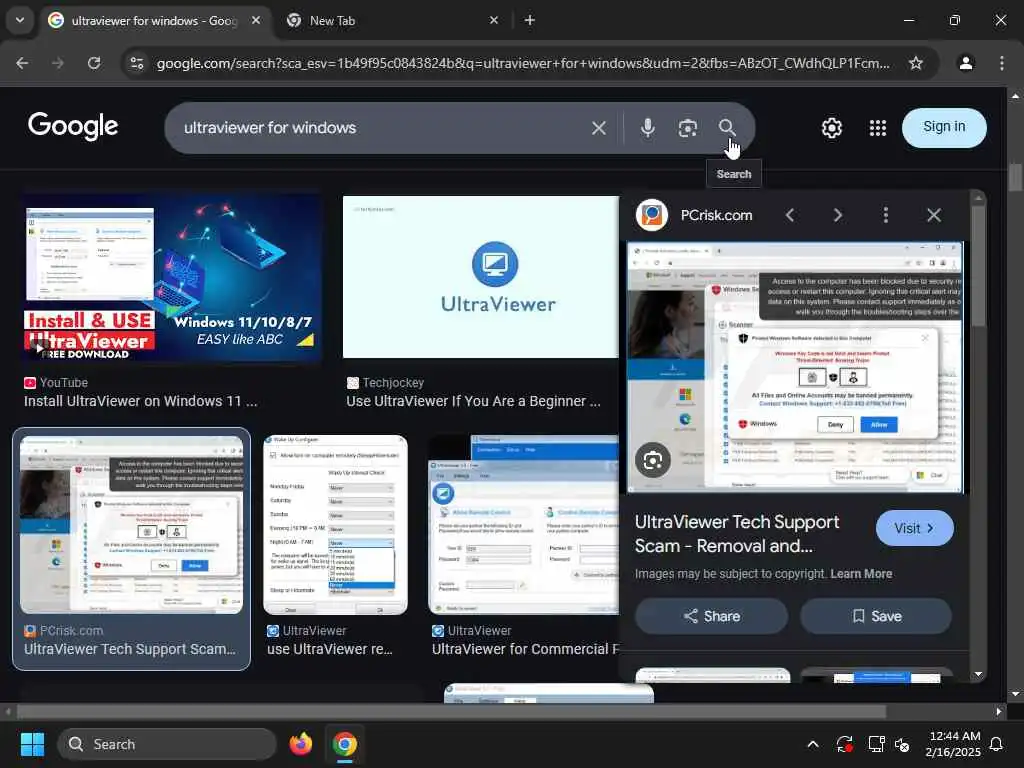1024x768 pixels.
Task: Open the 12:44 AM clock calendar
Action: pos(952,744)
